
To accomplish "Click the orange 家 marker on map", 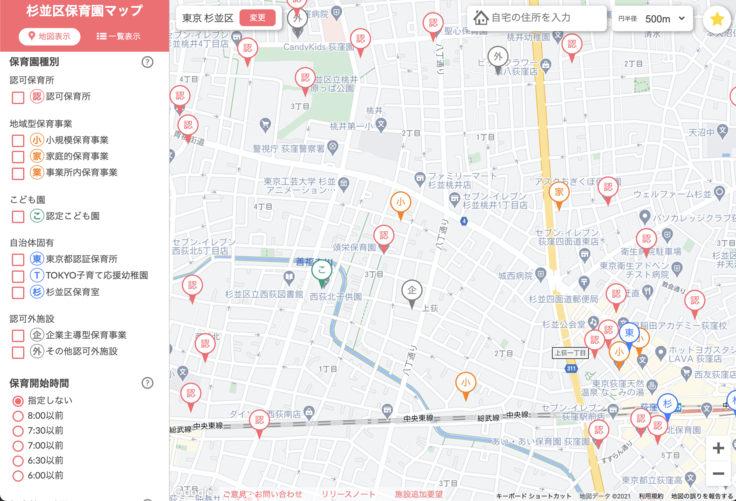I will [560, 192].
